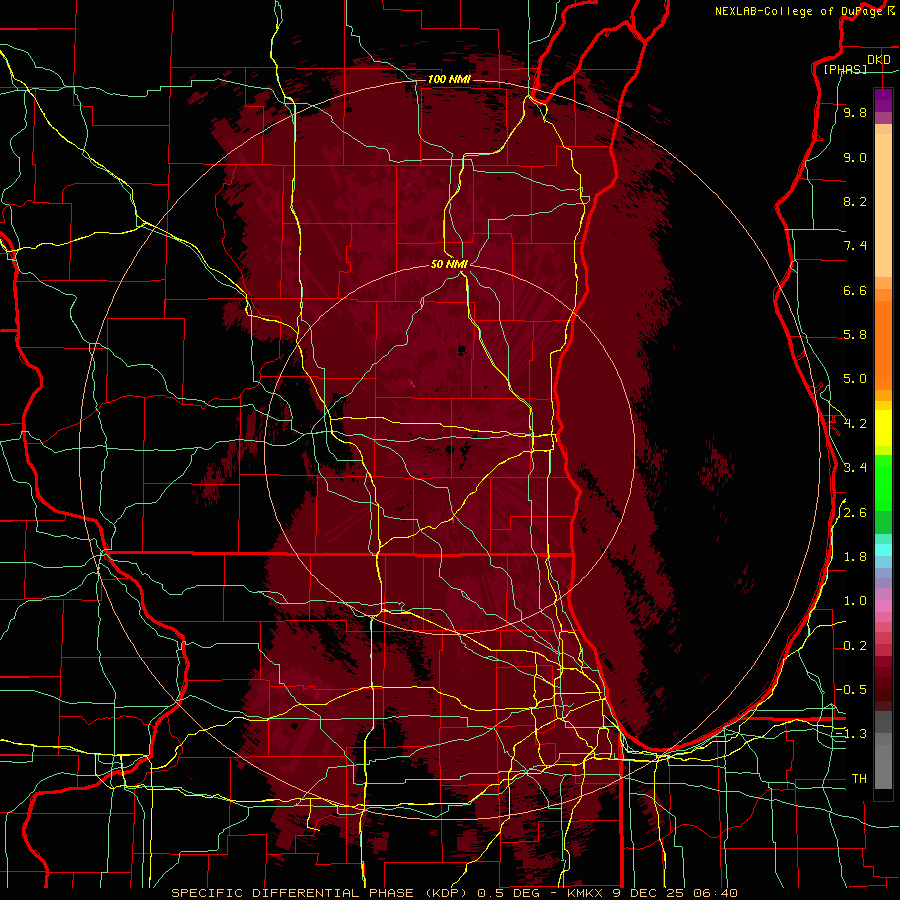900x900 pixels.
Task: Click the 6.6 value on color scale
Action: (x=855, y=290)
